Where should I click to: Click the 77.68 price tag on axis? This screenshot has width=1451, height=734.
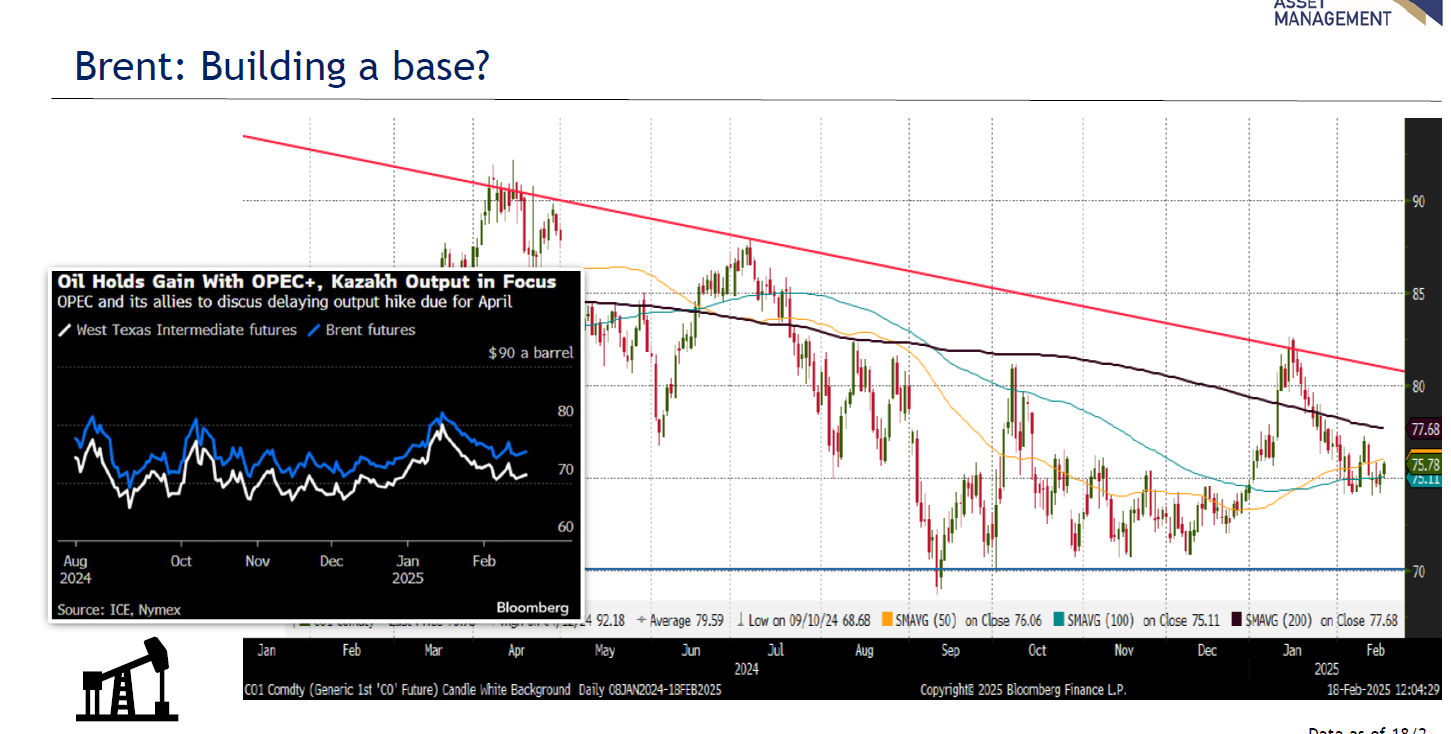click(1424, 430)
